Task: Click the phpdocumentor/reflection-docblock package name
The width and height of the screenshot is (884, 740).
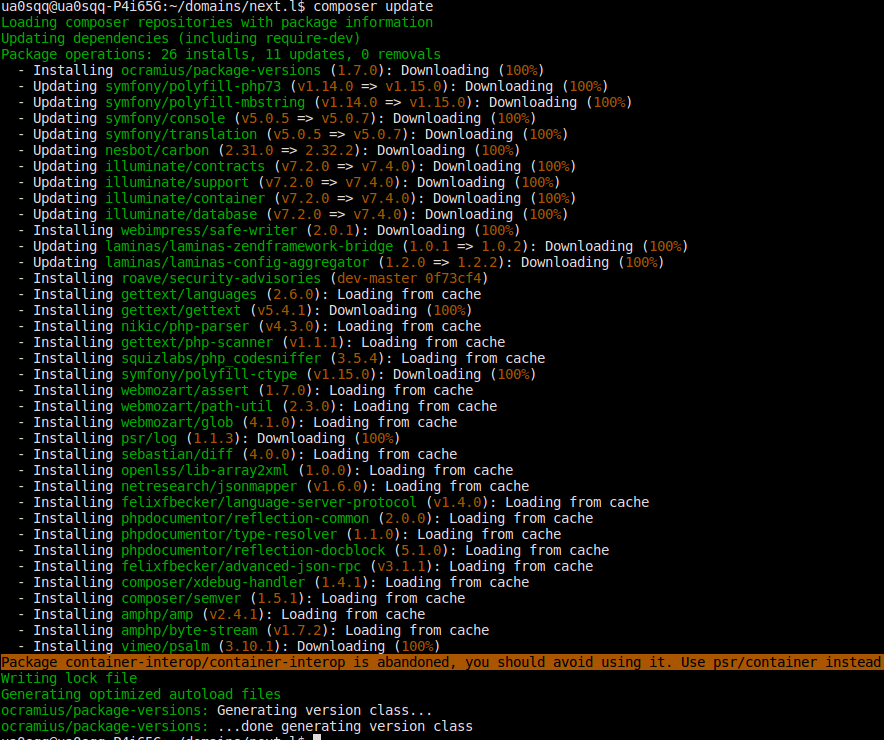Action: [253, 550]
